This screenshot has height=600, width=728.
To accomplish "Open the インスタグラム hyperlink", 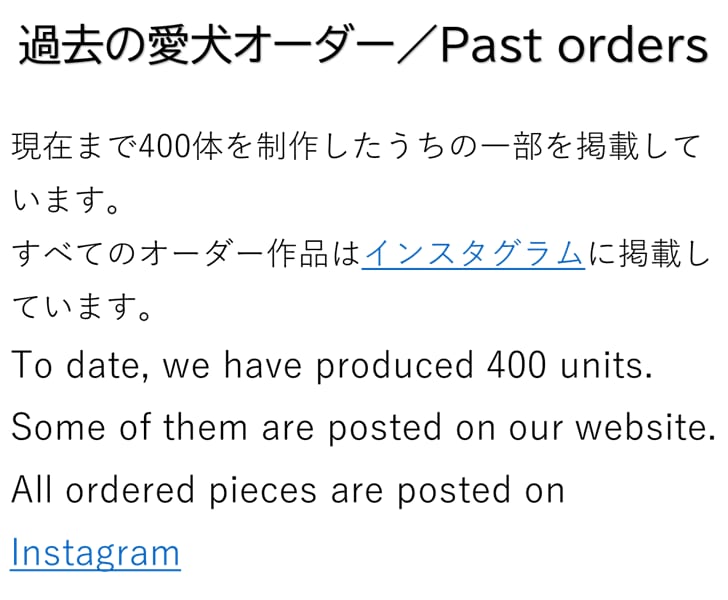I will (473, 254).
